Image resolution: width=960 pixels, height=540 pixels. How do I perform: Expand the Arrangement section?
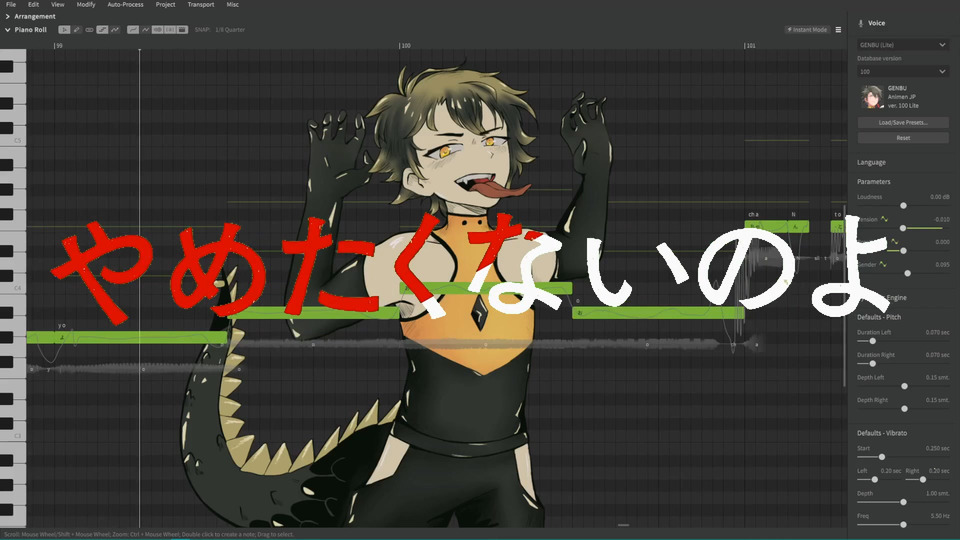tap(7, 17)
